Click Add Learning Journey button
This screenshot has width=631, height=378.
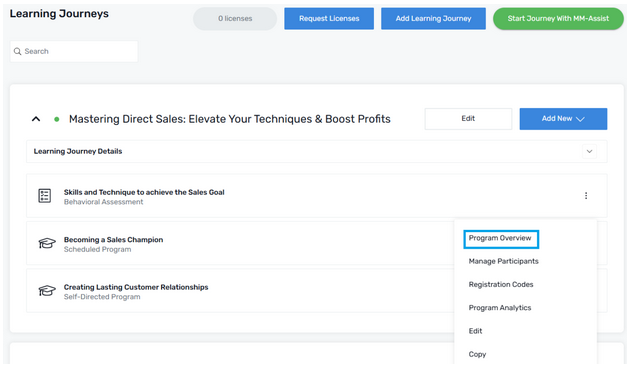[433, 19]
